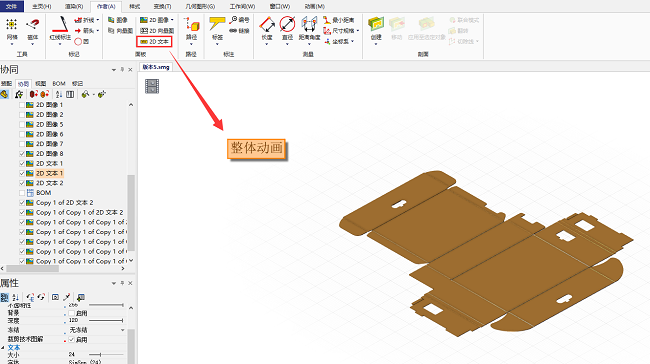Click the Link (链接) annotation tool
Screen dimensions: 650x364
point(240,31)
